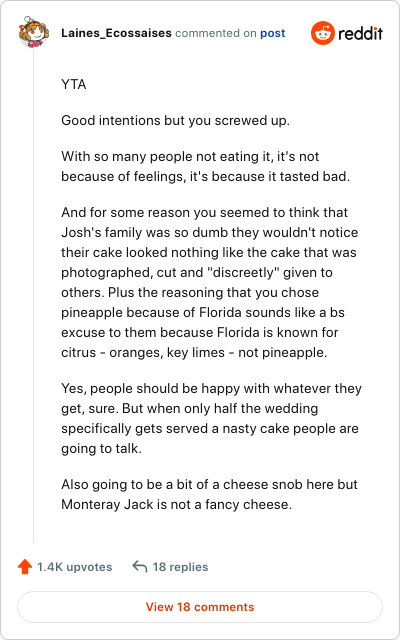This screenshot has width=400, height=640.
Task: Click the "commented on" label text
Action: [x=216, y=33]
